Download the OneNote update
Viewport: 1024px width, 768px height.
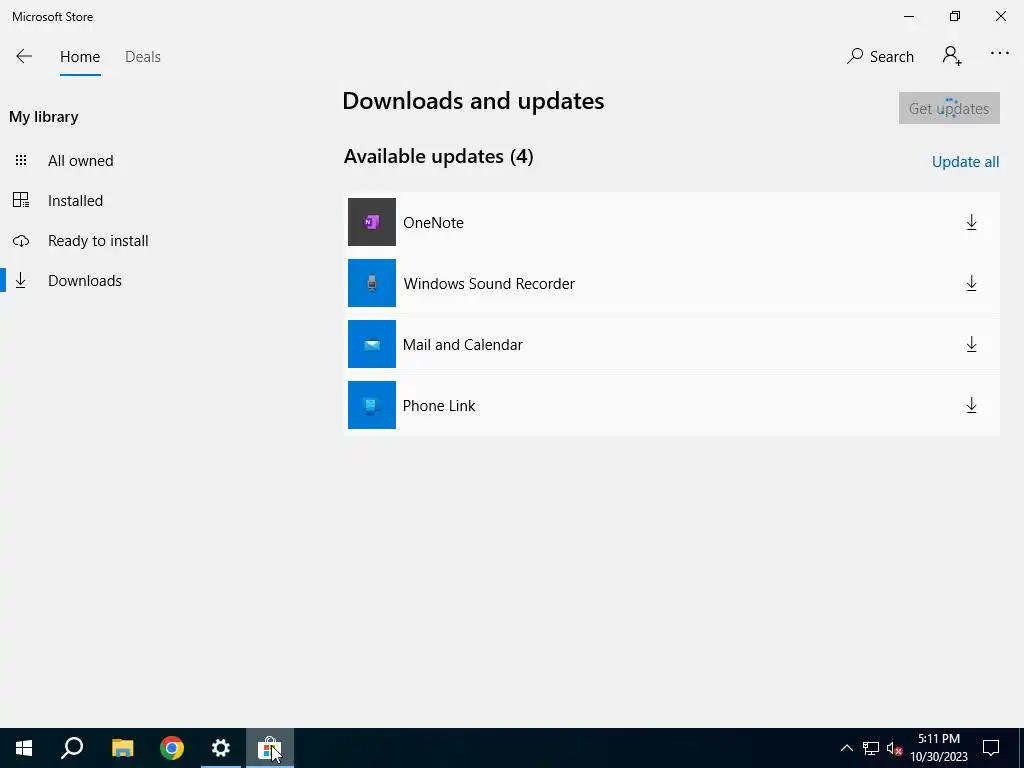pyautogui.click(x=971, y=223)
